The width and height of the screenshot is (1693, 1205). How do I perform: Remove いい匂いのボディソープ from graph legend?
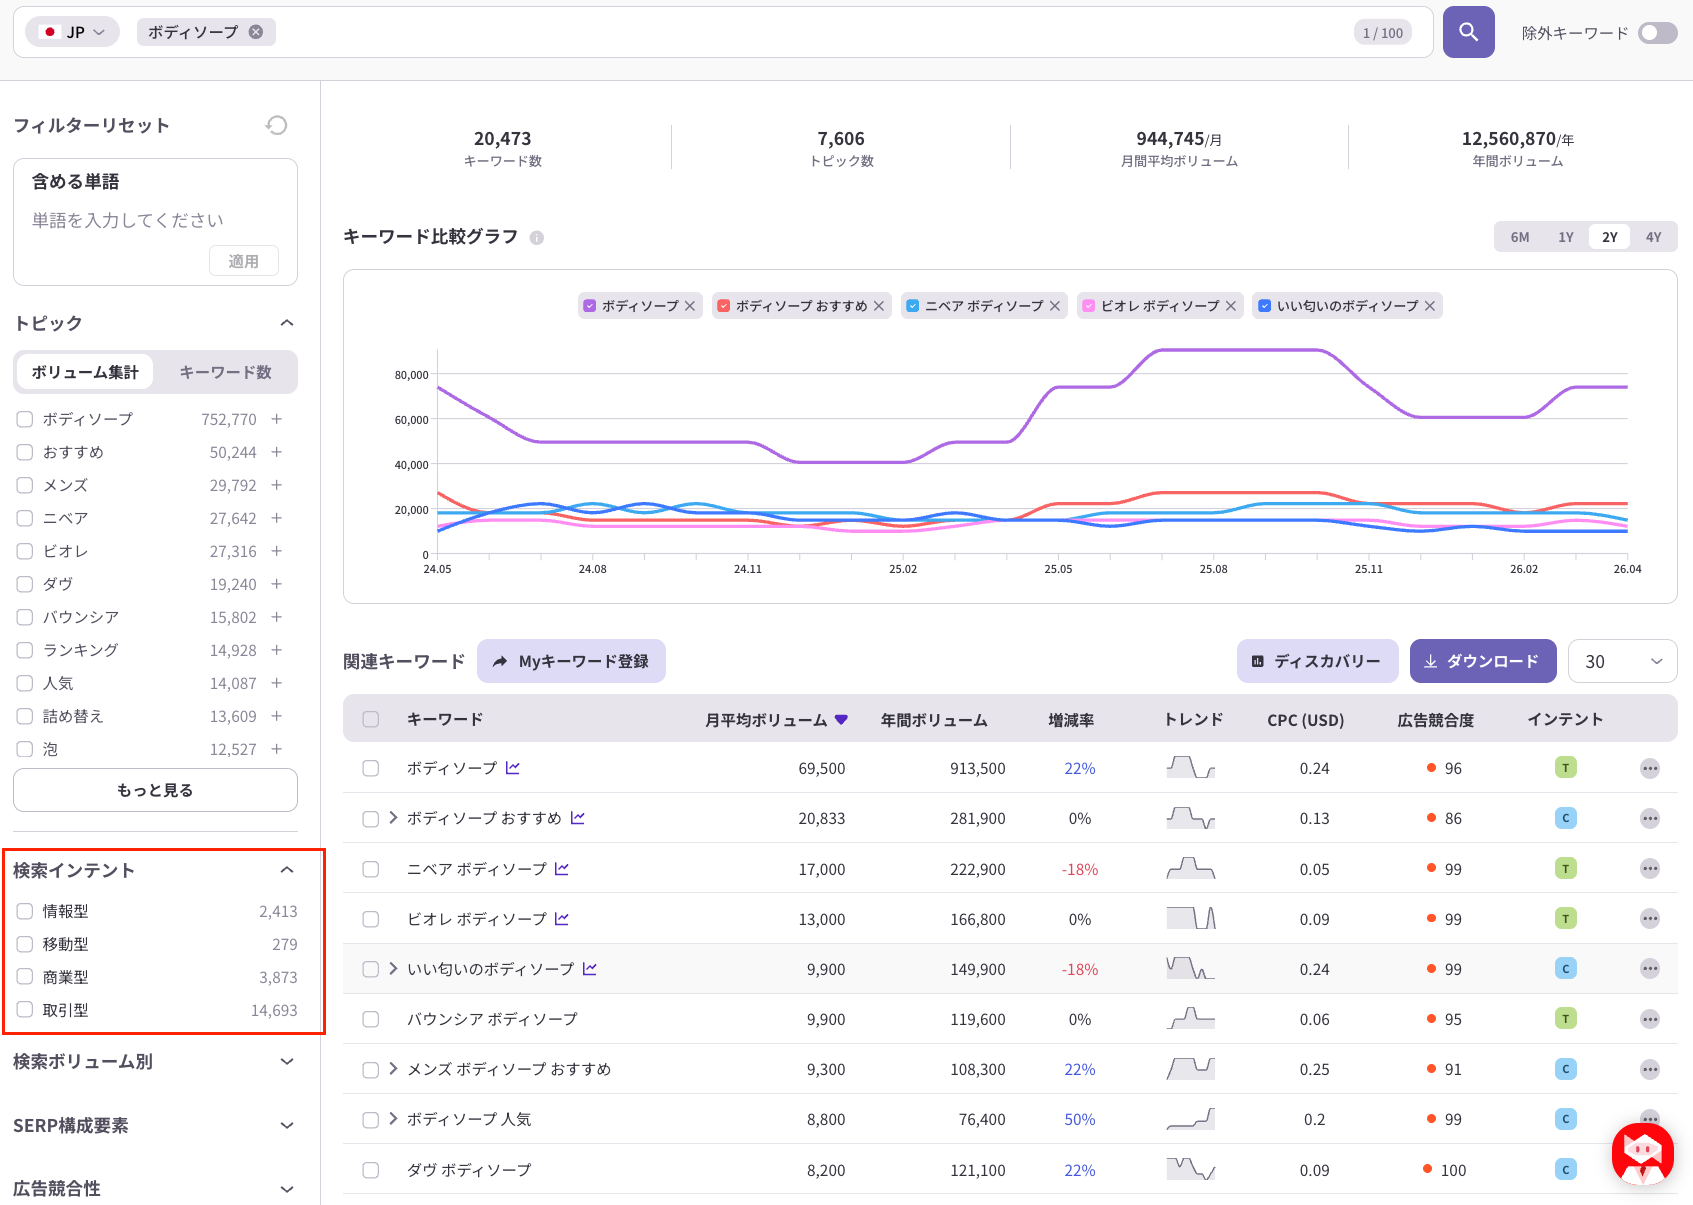point(1430,306)
